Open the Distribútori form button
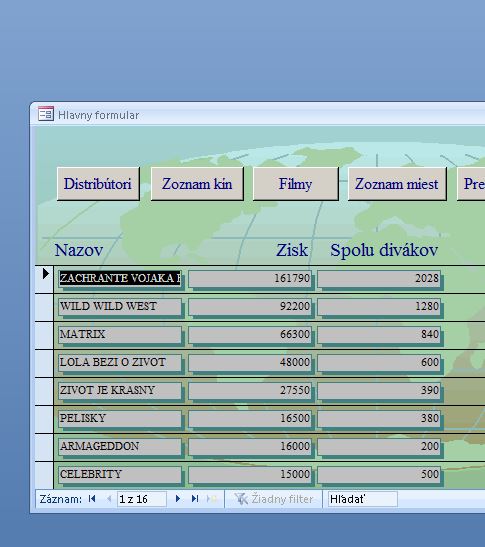This screenshot has height=547, width=485. pos(98,184)
